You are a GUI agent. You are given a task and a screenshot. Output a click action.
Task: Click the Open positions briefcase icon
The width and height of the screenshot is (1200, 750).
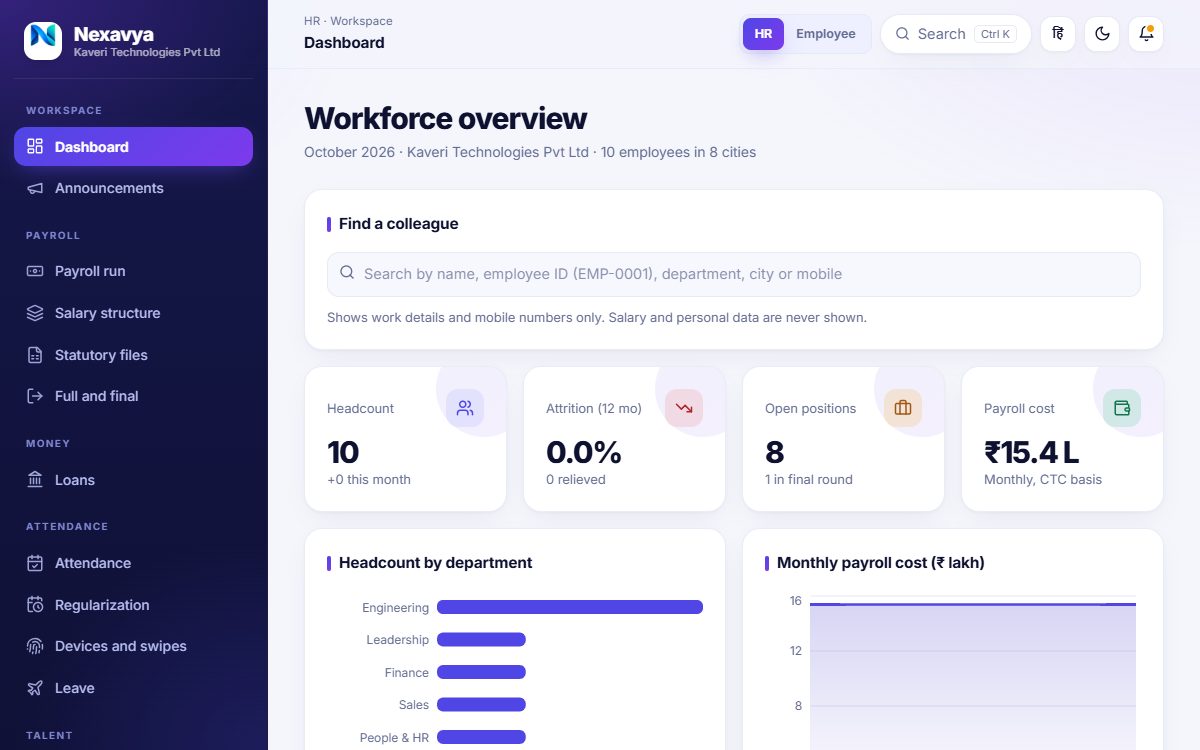[903, 408]
